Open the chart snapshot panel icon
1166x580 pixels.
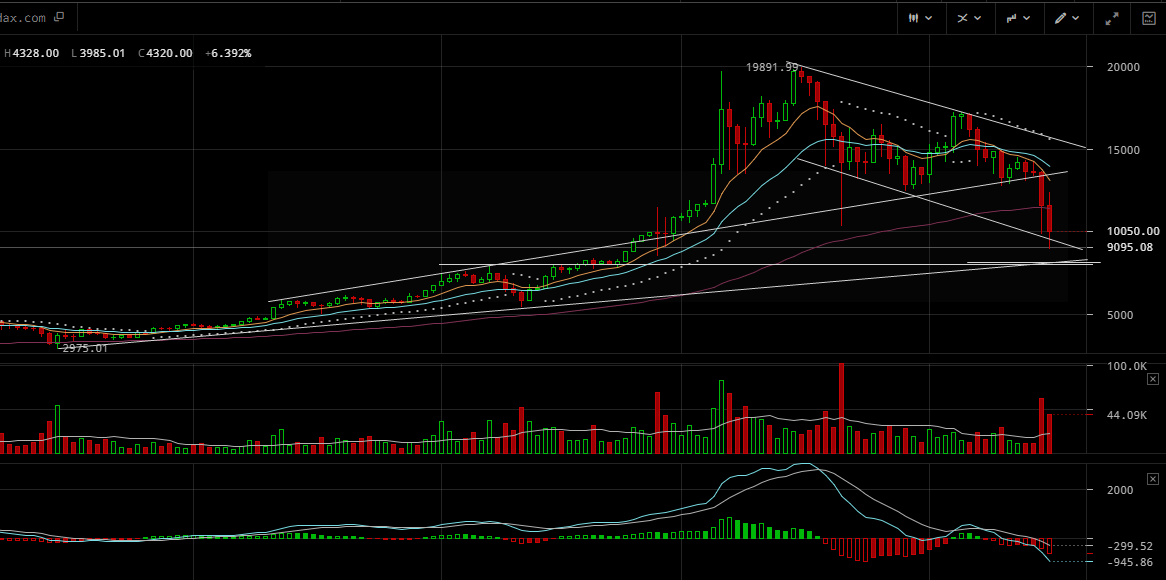[1148, 18]
